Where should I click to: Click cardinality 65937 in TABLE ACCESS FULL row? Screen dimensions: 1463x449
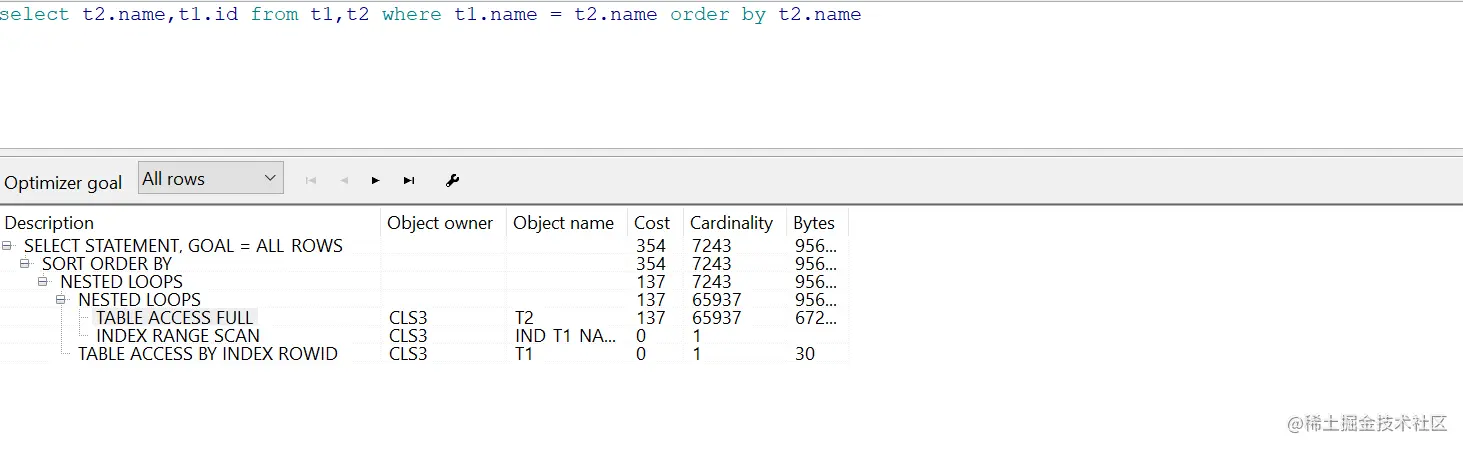coord(716,317)
